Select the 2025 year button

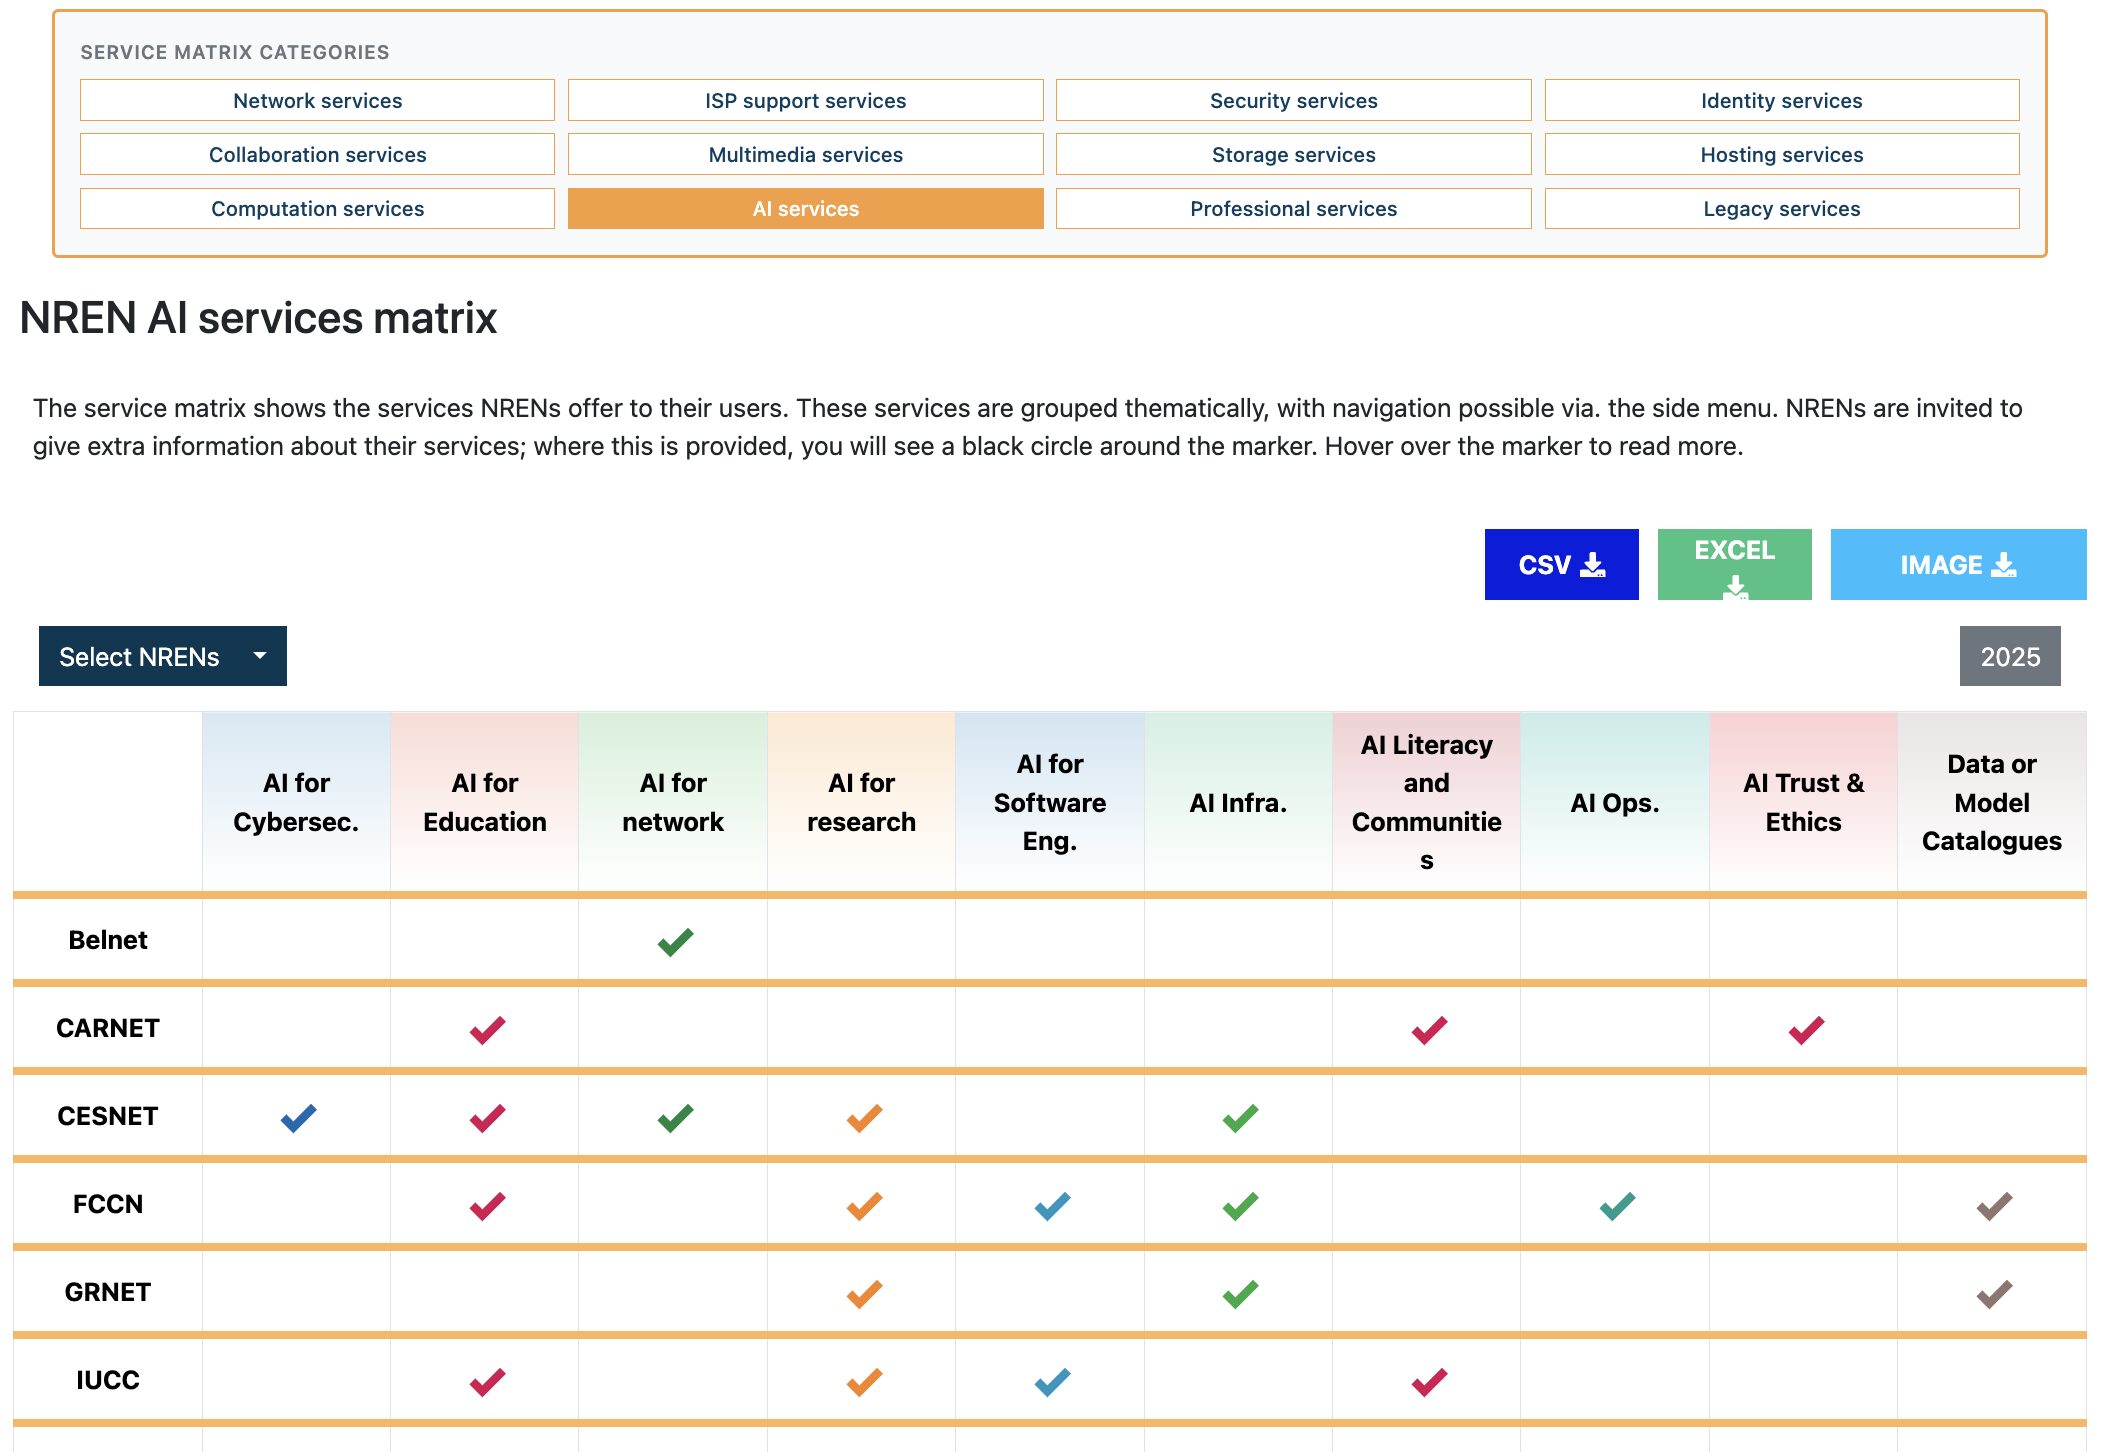[2009, 656]
